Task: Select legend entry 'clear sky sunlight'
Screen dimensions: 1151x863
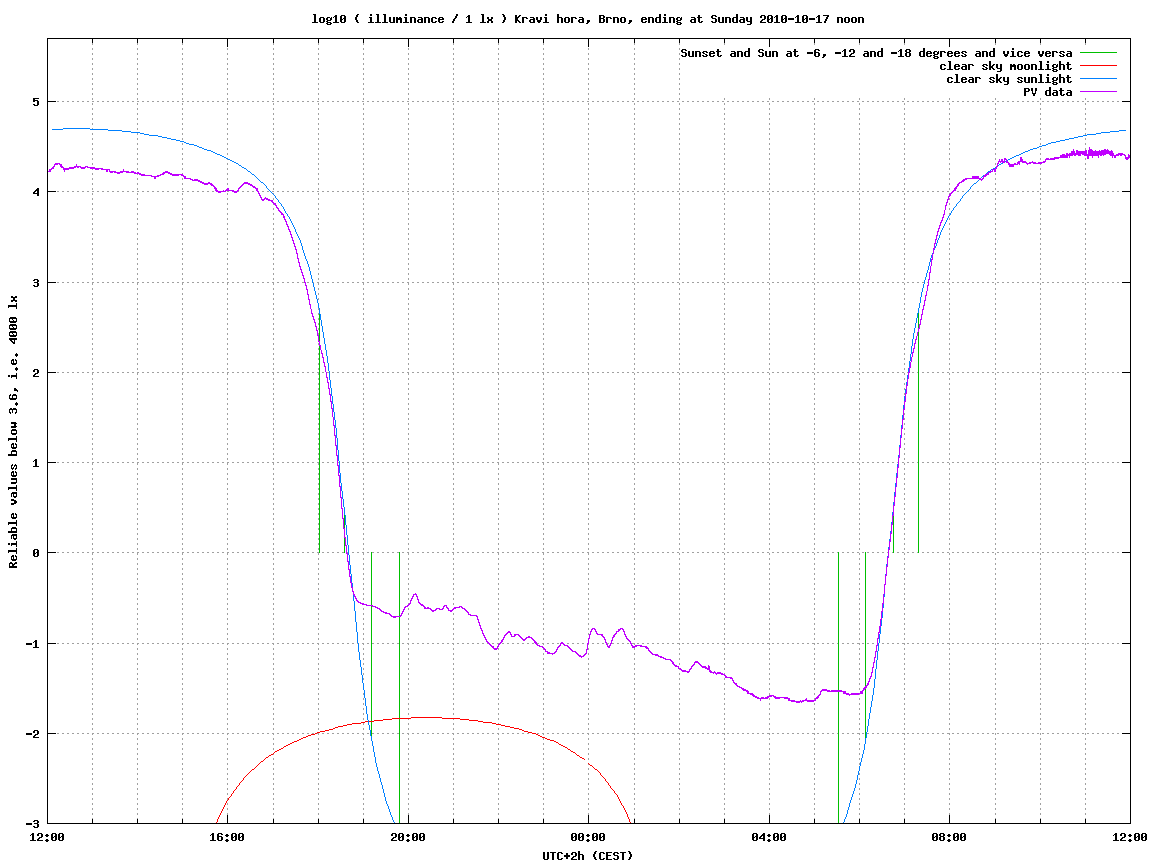Action: pyautogui.click(x=1009, y=79)
